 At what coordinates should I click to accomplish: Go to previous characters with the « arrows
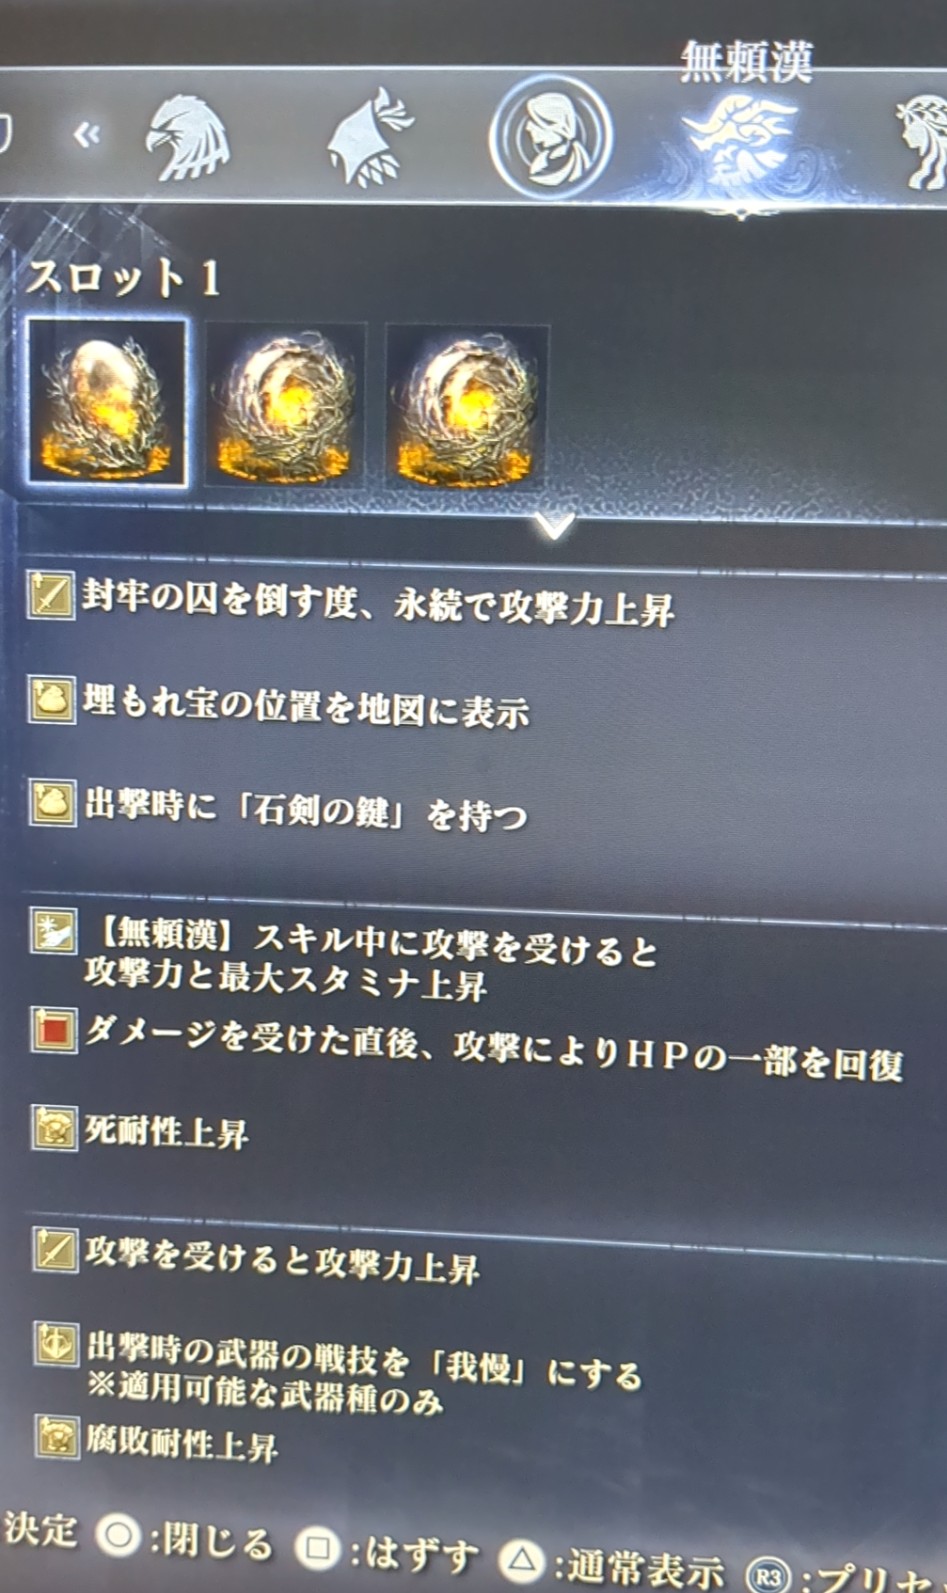point(87,135)
